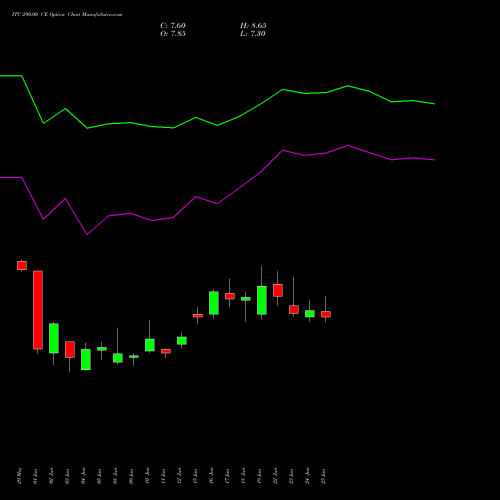
Task: Click the 16 Jun date label
Action: 212,476
